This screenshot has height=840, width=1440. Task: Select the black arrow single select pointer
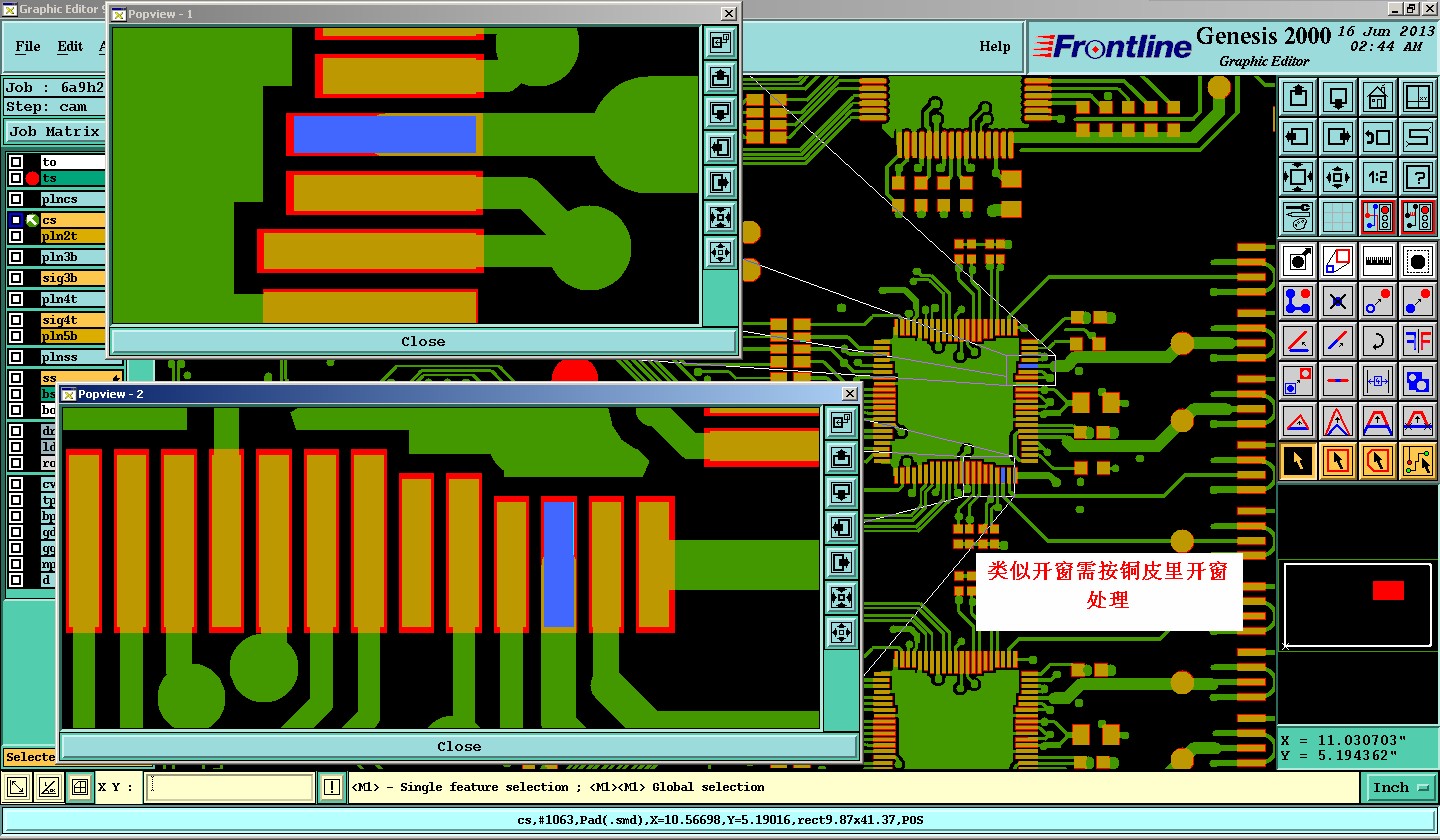tap(1298, 461)
